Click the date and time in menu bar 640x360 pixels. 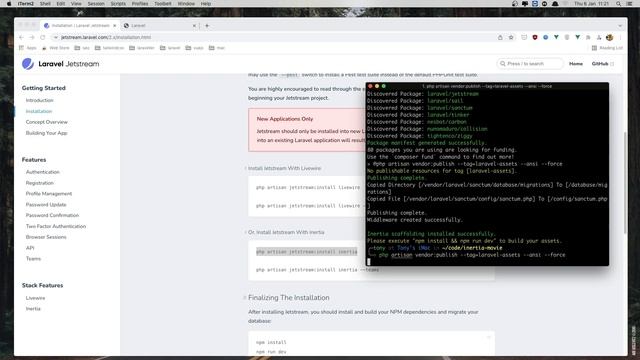click(591, 4)
